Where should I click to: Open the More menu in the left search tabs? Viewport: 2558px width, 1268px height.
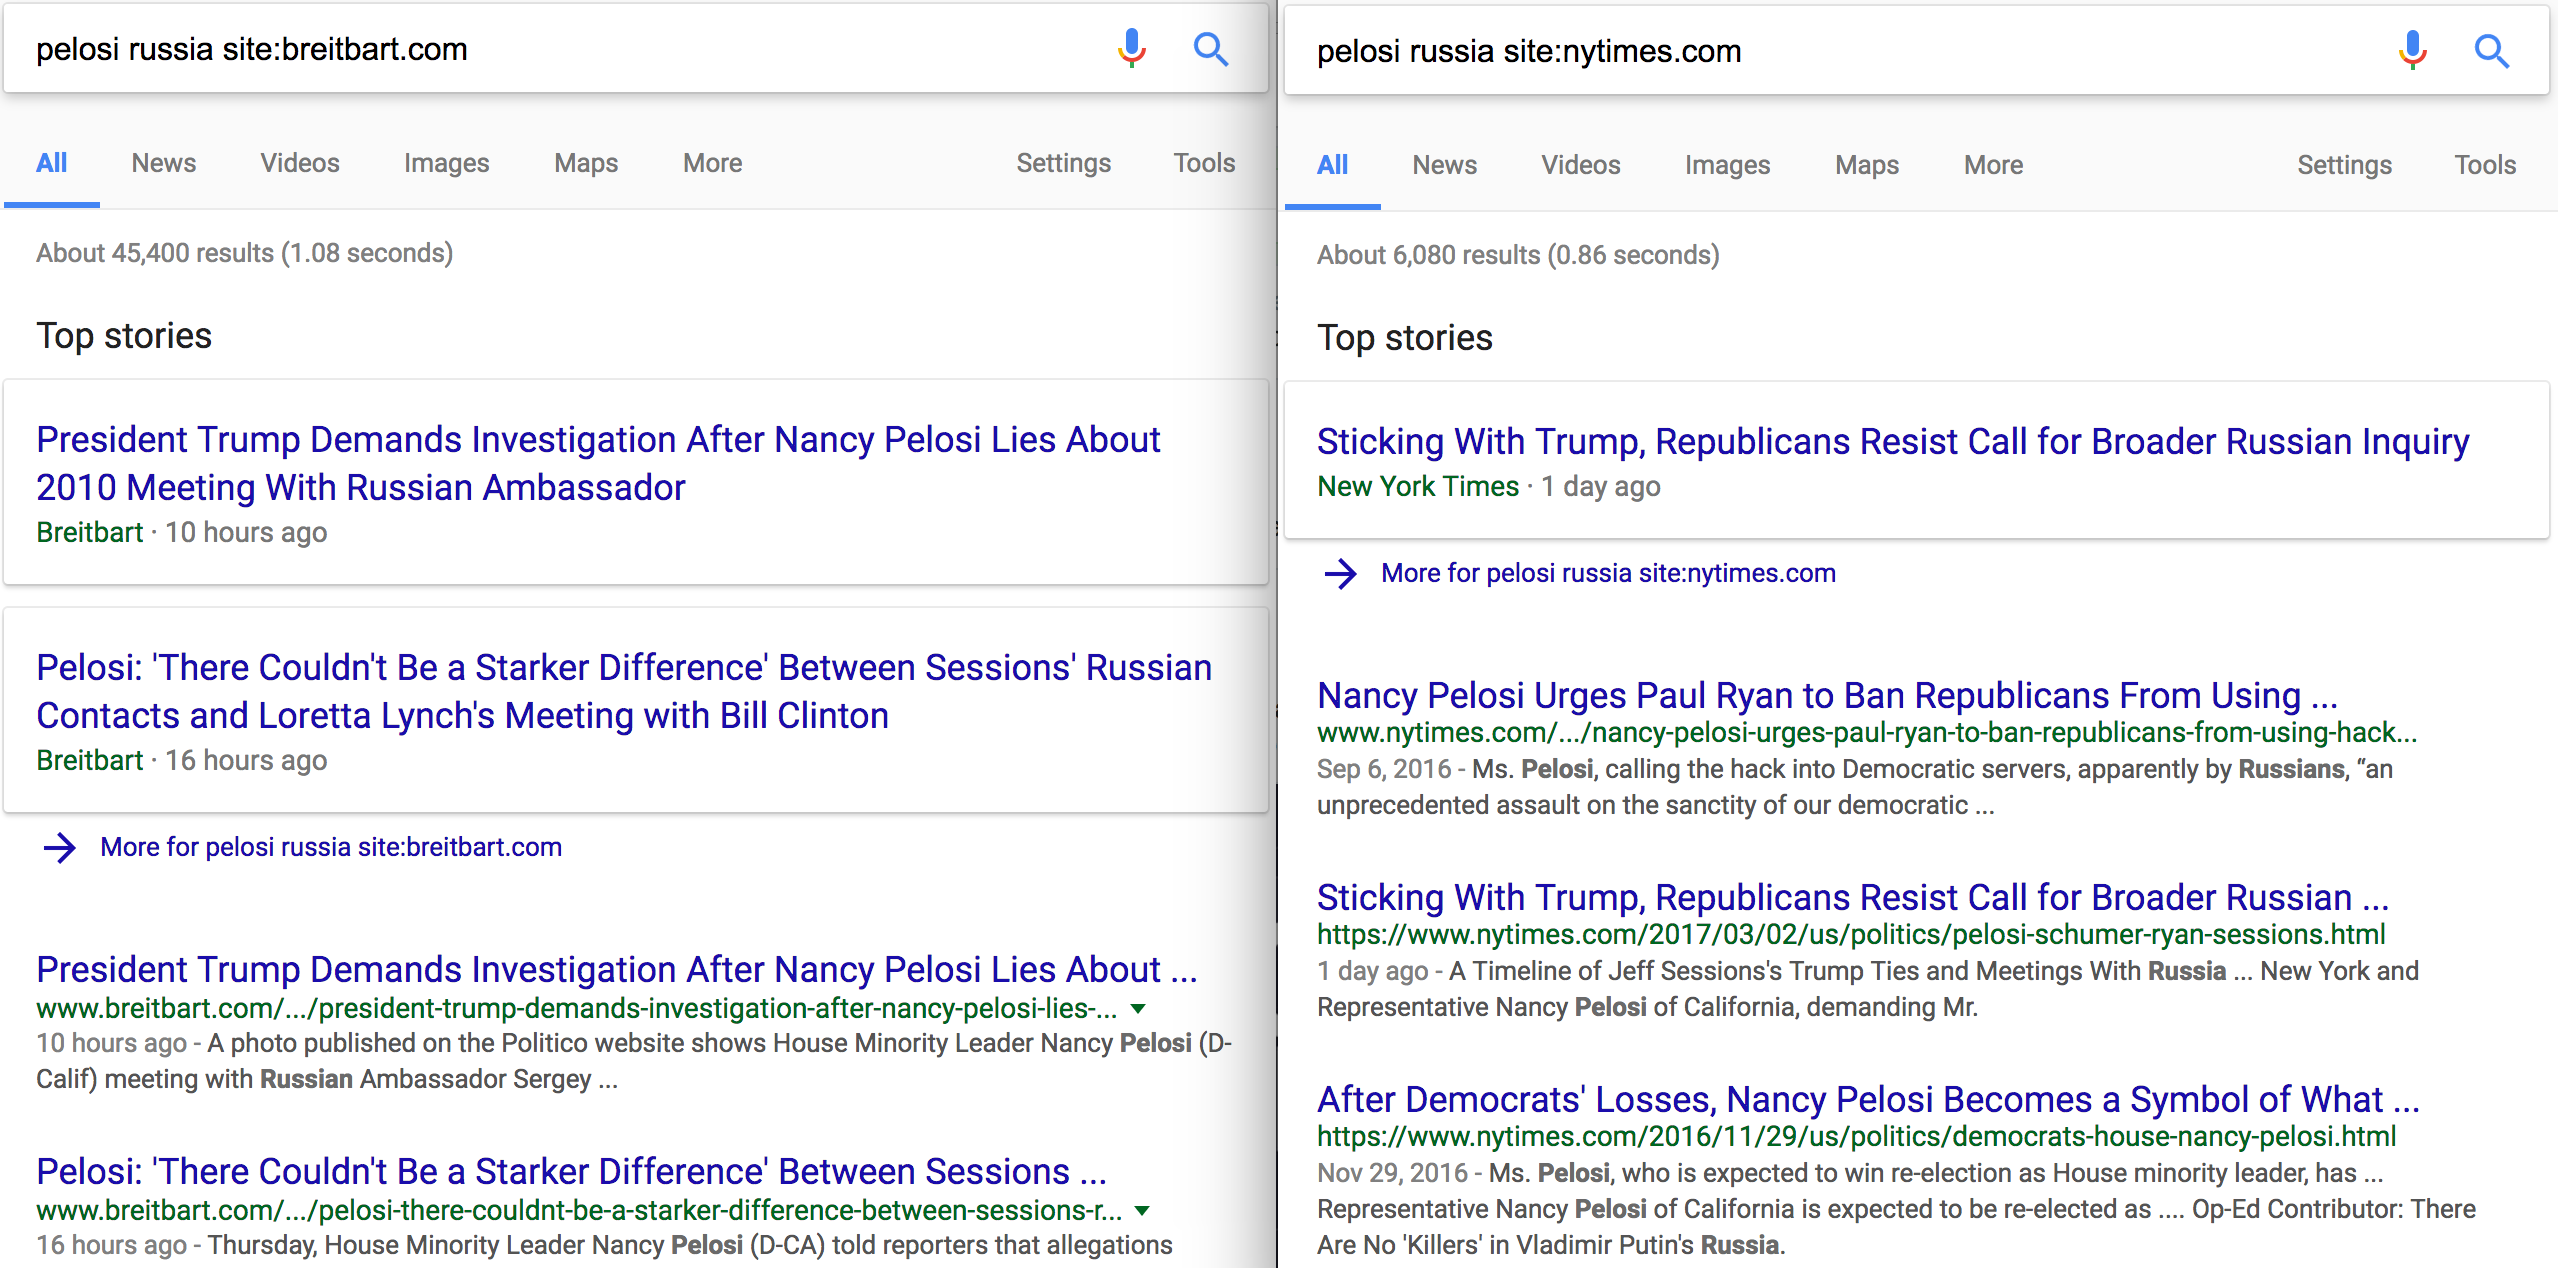pos(712,163)
